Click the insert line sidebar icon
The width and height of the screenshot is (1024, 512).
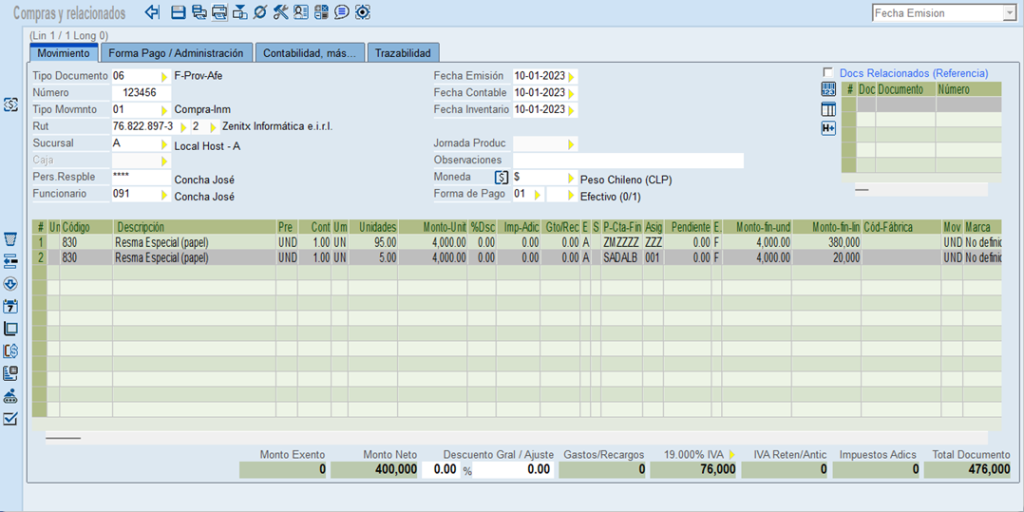point(10,261)
